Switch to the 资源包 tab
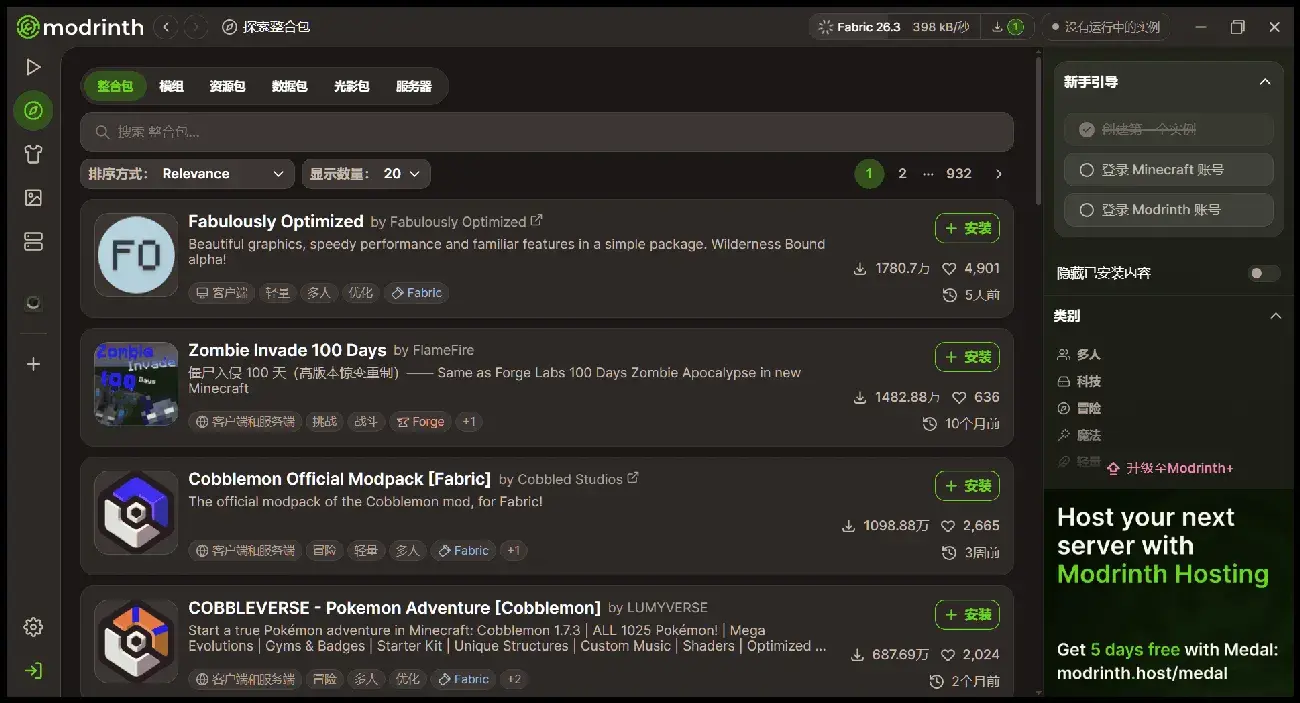1300x703 pixels. coord(227,86)
